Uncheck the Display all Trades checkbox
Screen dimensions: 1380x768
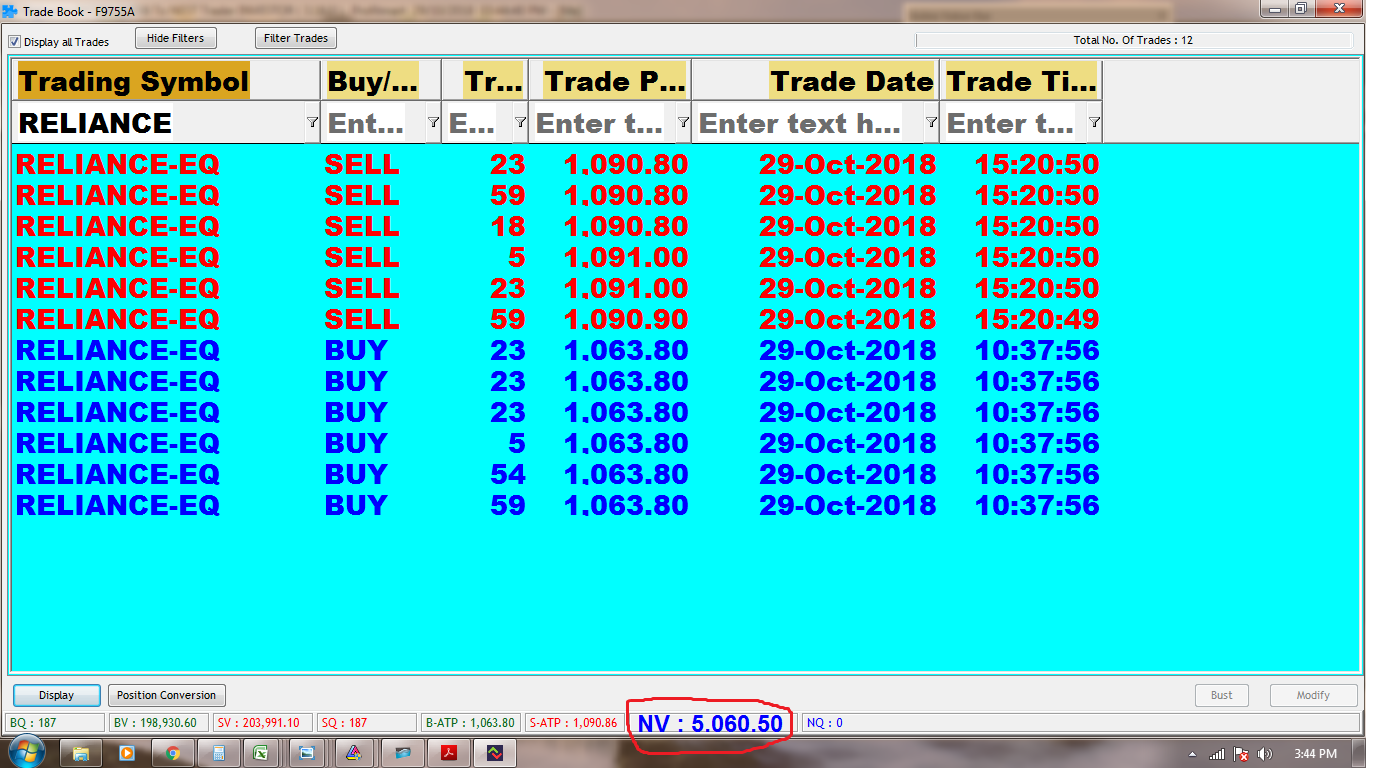coord(15,42)
